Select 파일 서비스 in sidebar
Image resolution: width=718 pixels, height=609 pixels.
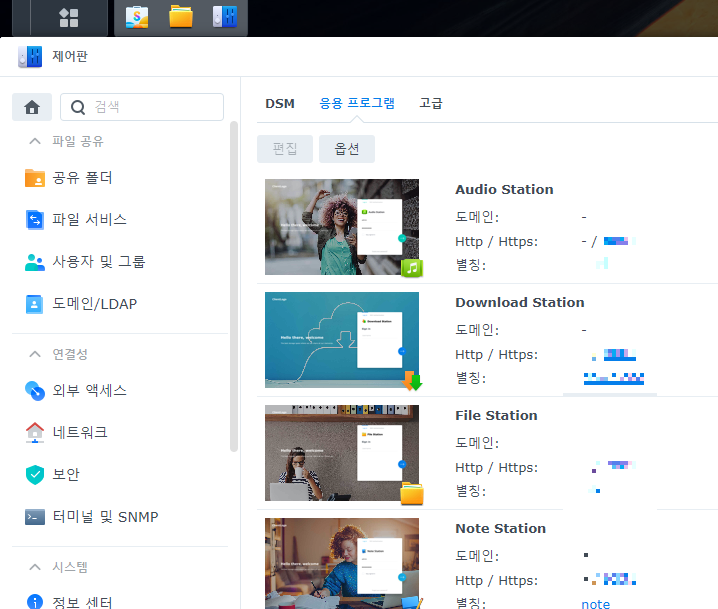click(x=89, y=220)
